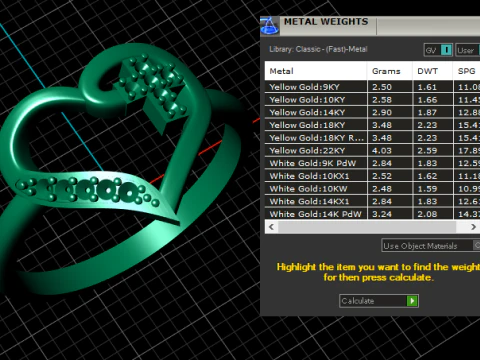Click the 2.50 grams value
The height and width of the screenshot is (360, 480).
click(382, 87)
